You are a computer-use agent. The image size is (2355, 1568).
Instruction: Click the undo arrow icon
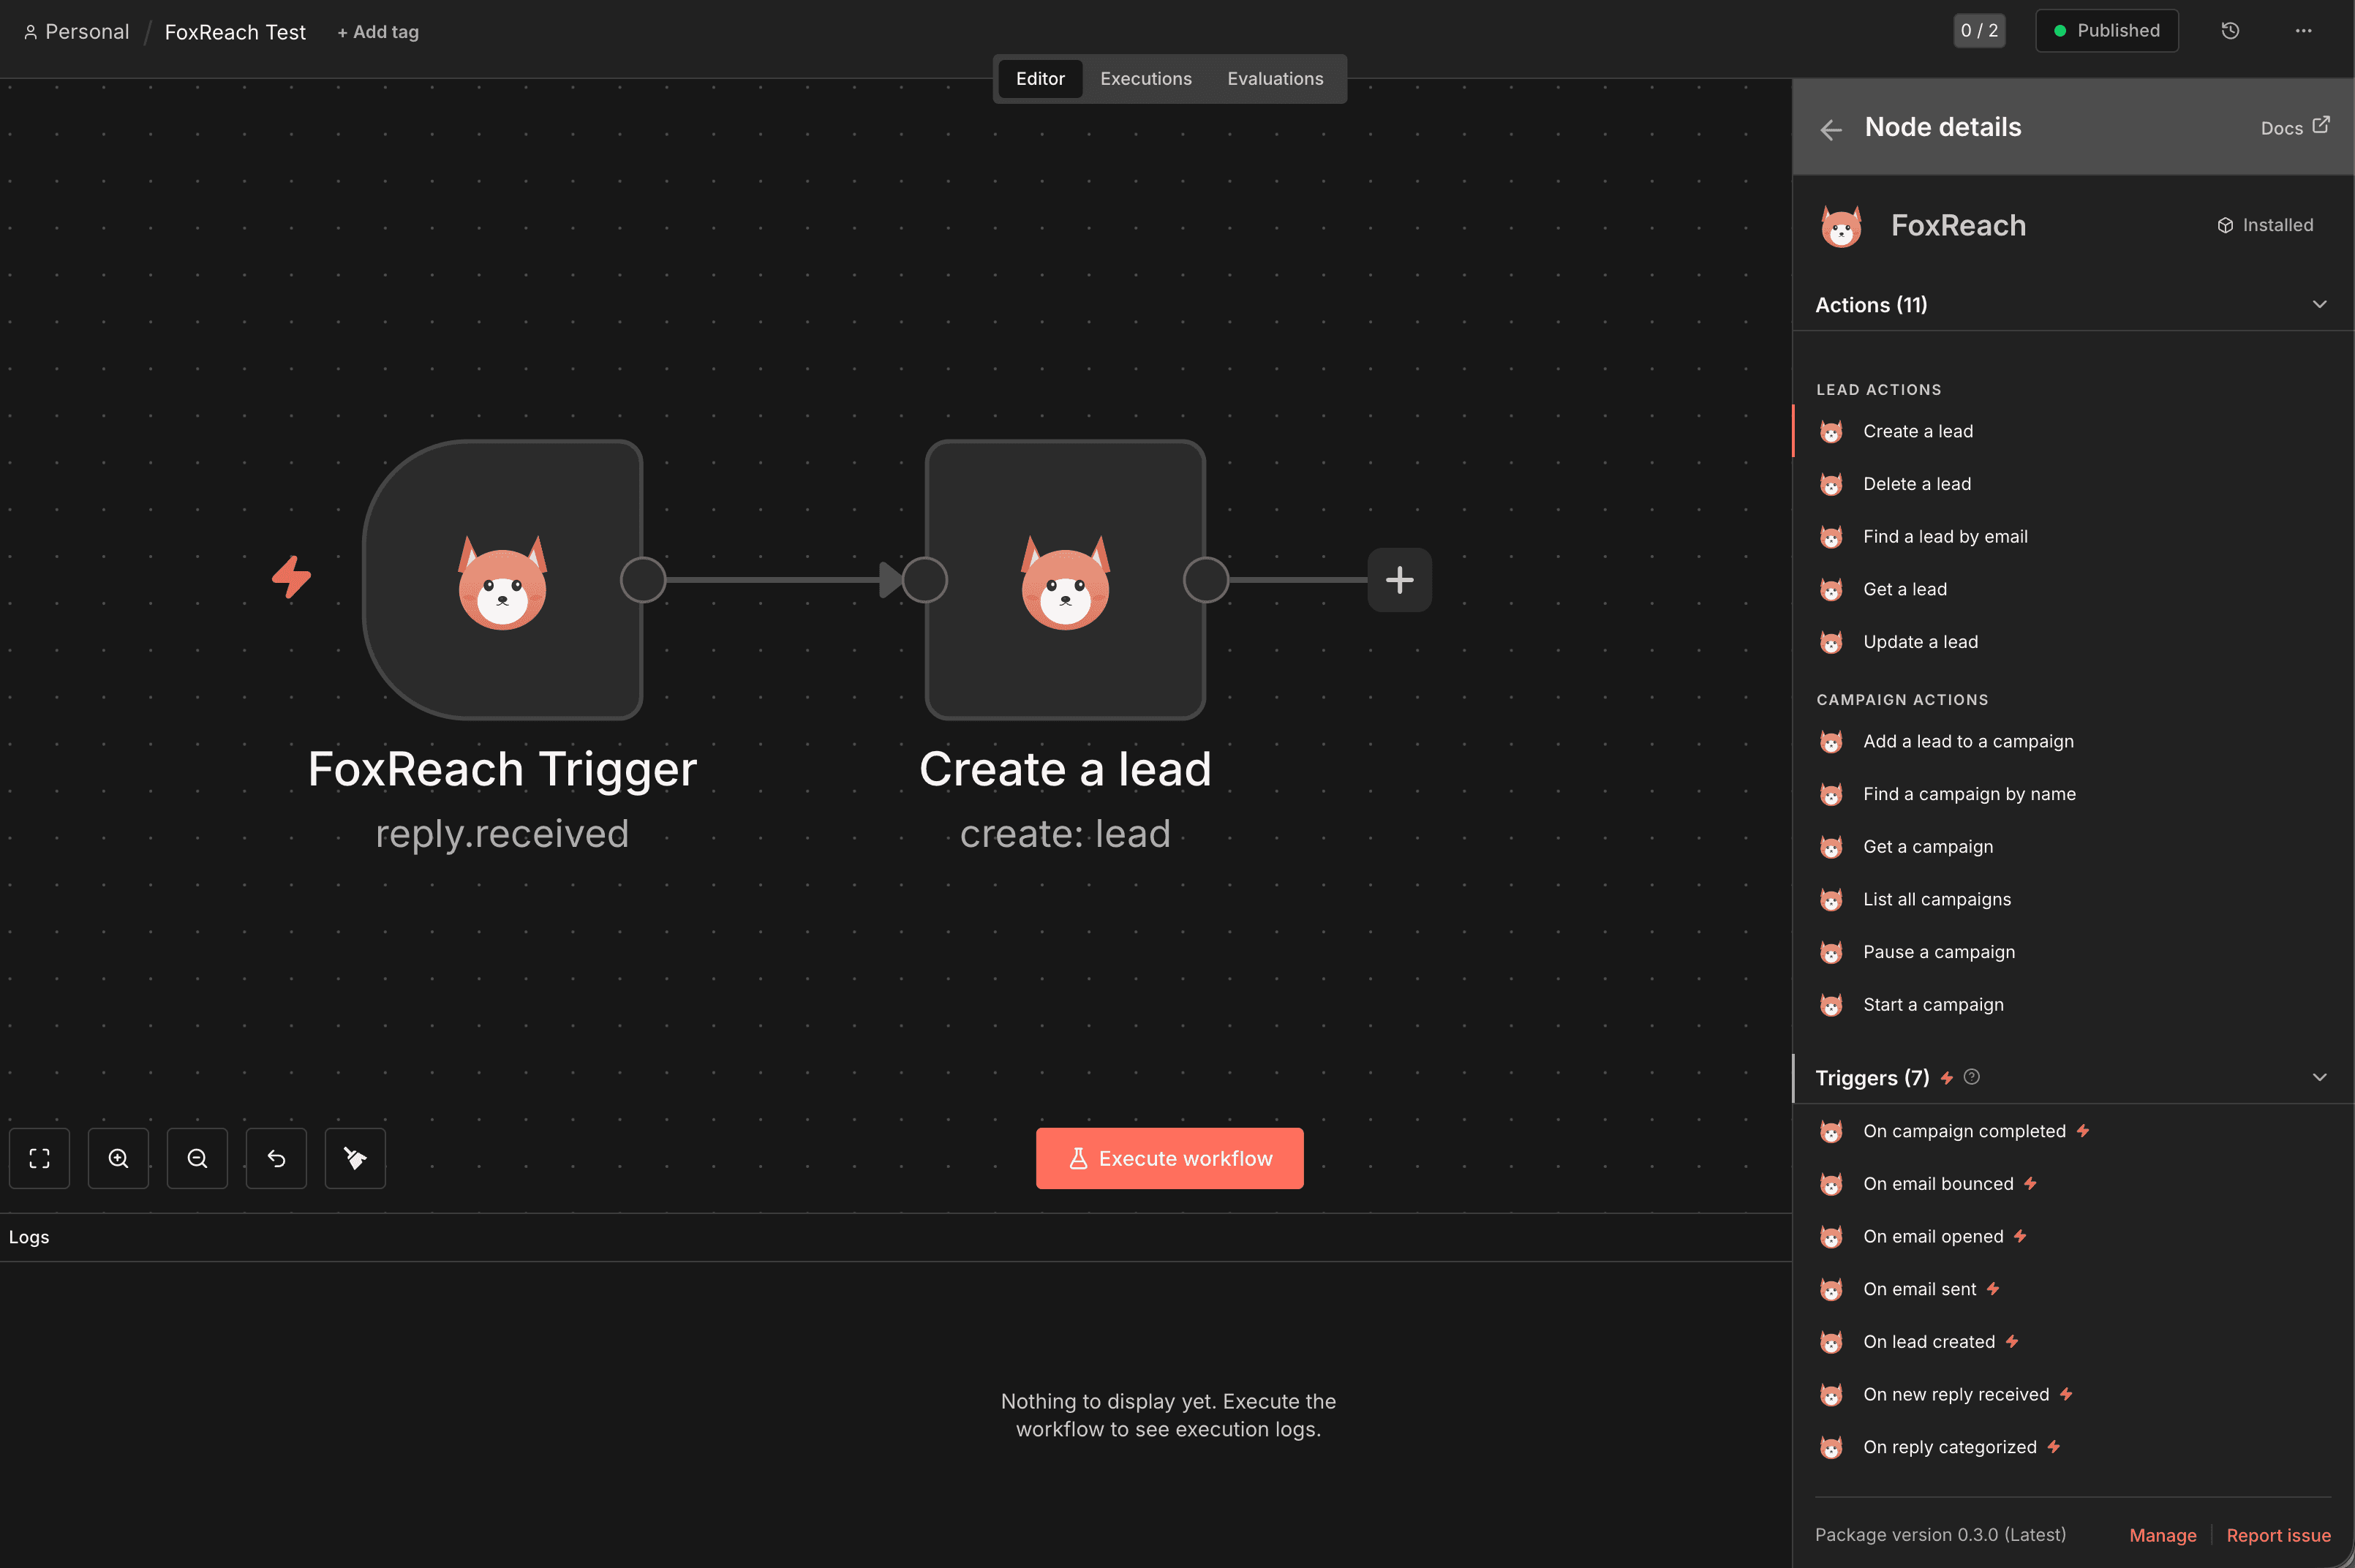(276, 1158)
